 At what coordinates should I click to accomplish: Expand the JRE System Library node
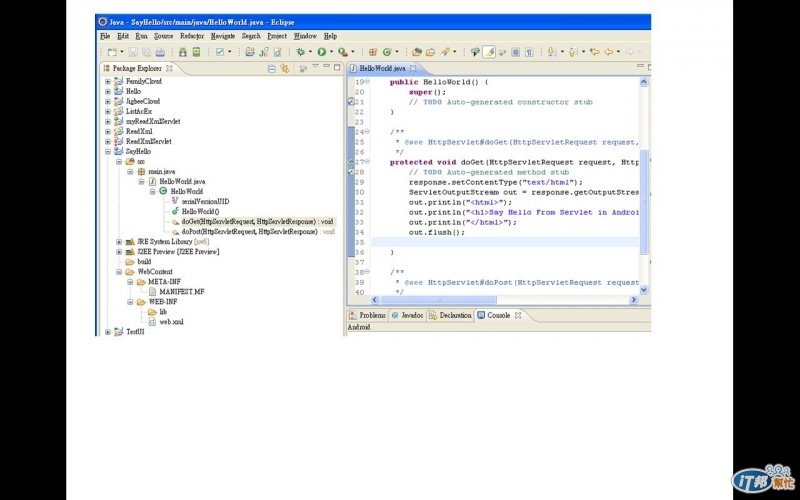click(119, 241)
